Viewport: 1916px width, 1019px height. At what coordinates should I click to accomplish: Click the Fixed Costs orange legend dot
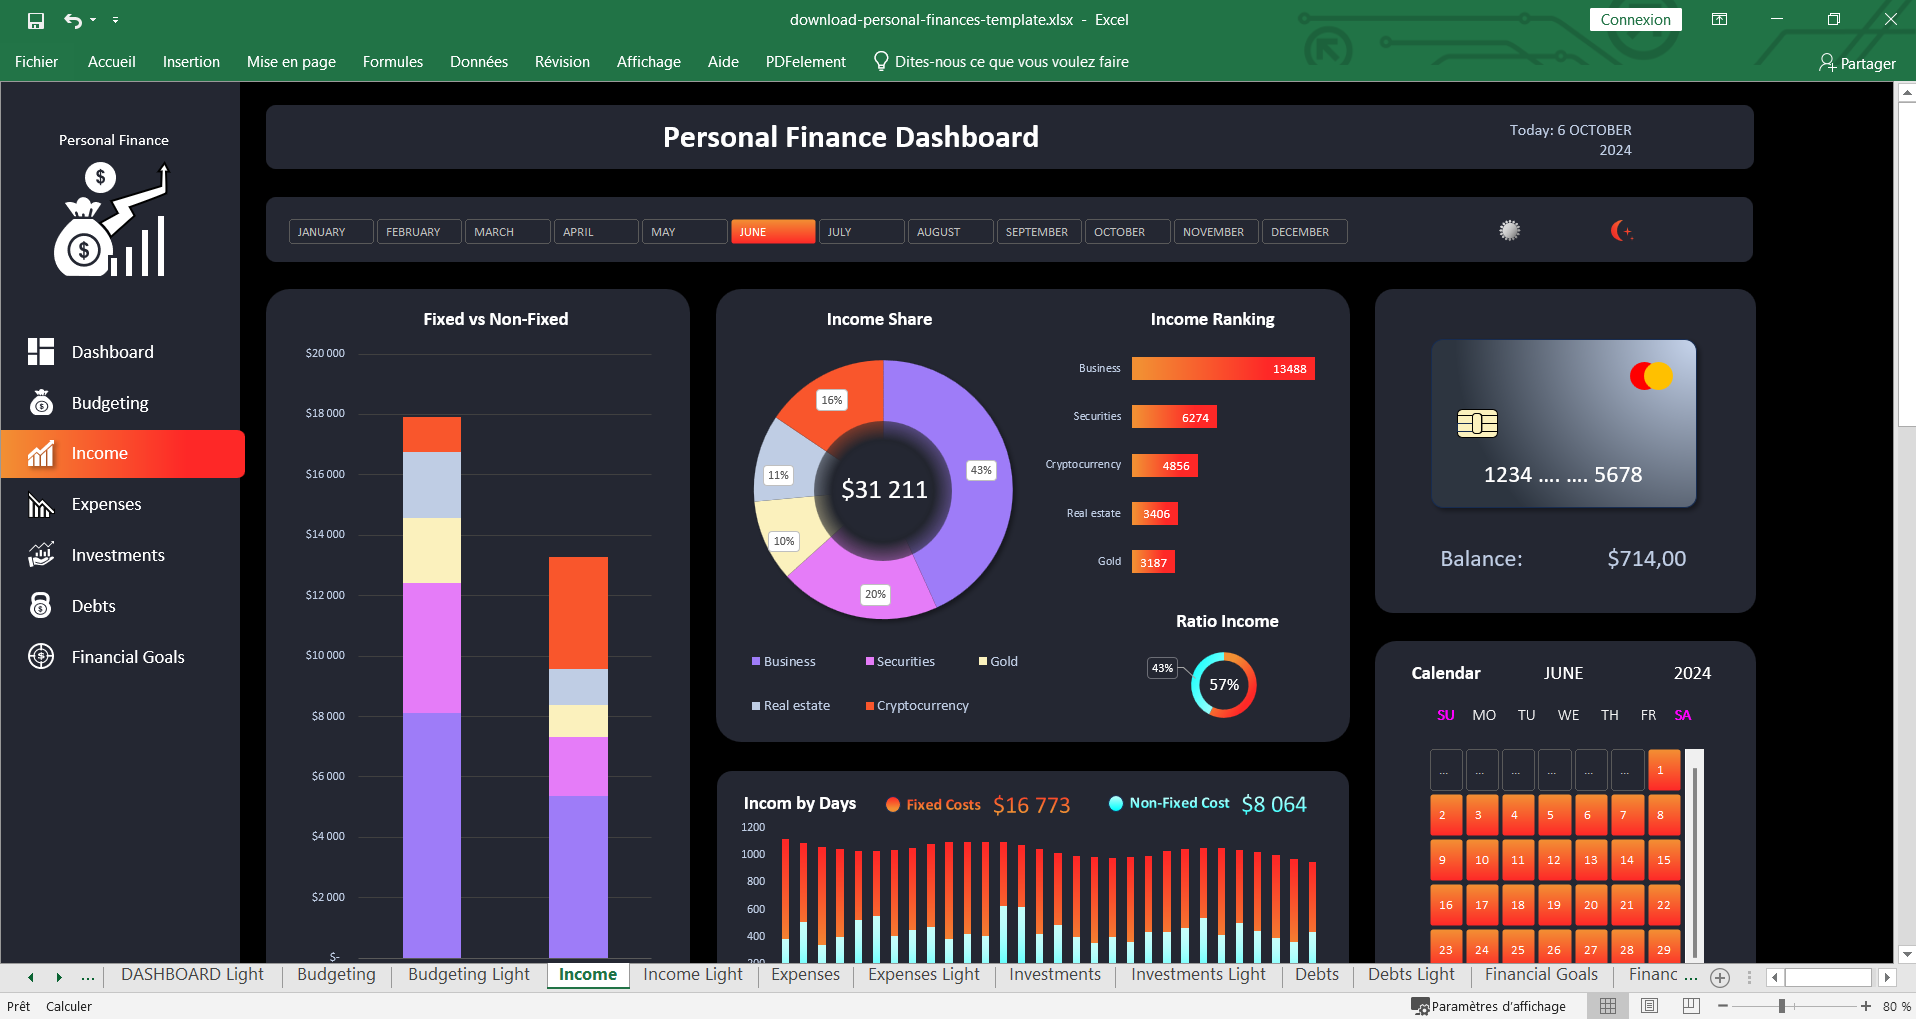[893, 804]
